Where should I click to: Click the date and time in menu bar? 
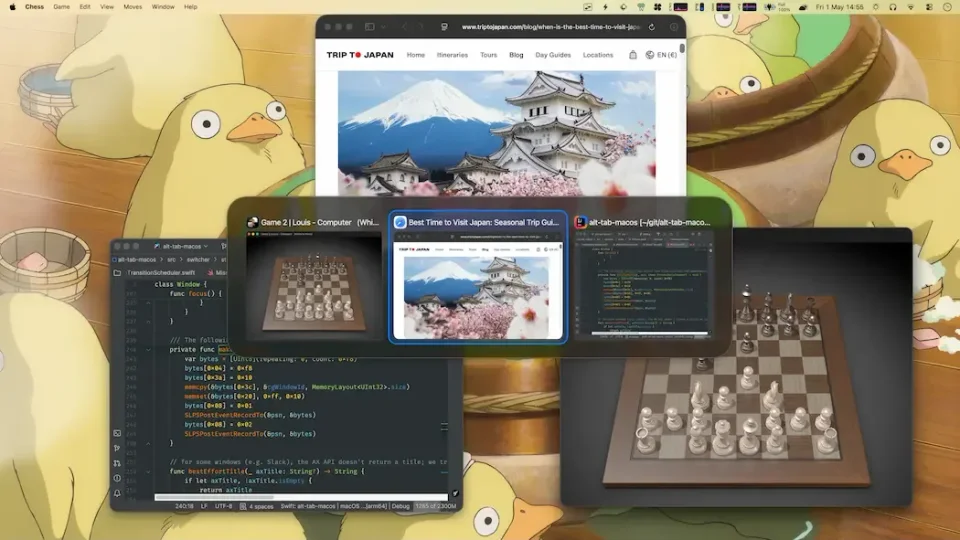[839, 7]
